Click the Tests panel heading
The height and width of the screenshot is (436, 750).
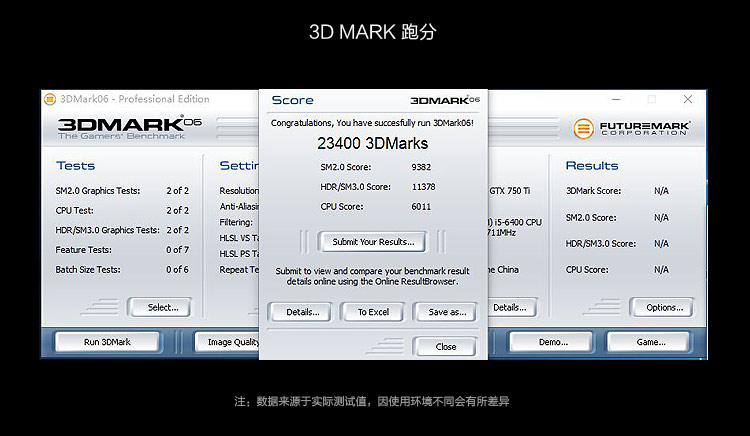tap(76, 165)
